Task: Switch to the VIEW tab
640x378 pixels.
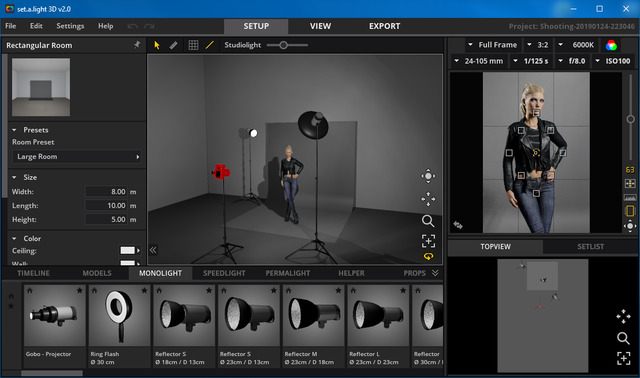Action: (320, 26)
